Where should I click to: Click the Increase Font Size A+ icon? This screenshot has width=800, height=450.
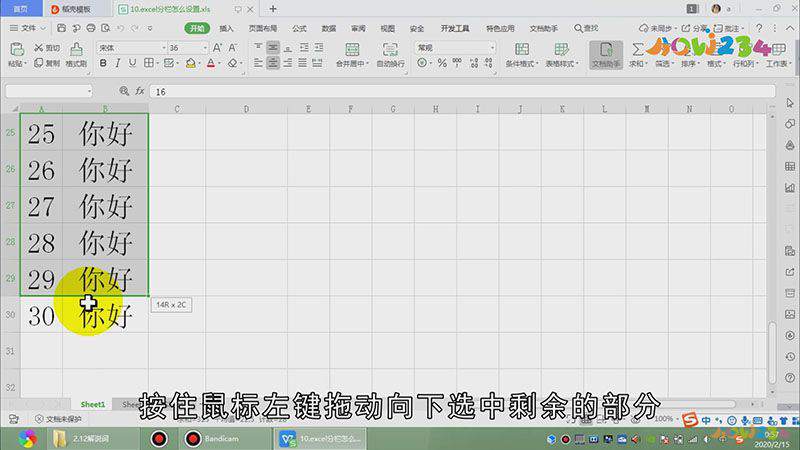[x=217, y=47]
